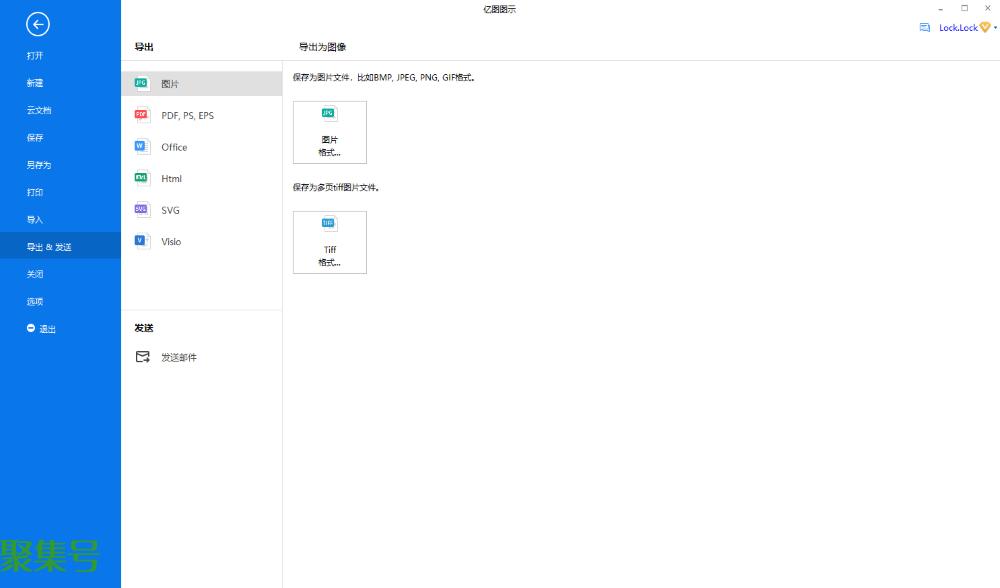
Task: Open 选项 settings entry
Action: click(35, 301)
